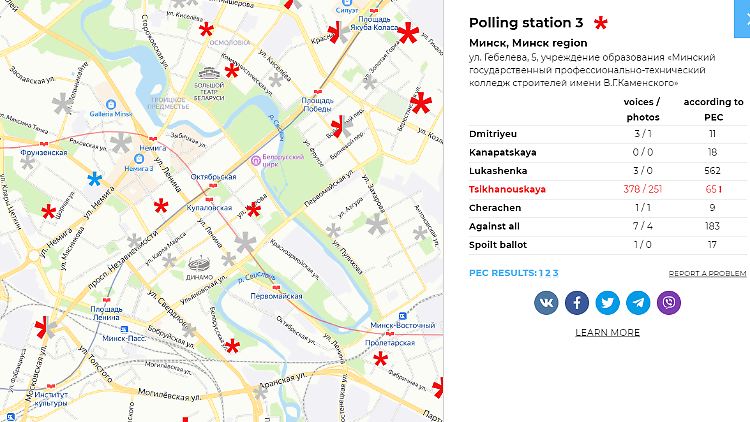750x422 pixels.
Task: Click red marker beside Большой театр Беларуси
Action: coord(232,71)
